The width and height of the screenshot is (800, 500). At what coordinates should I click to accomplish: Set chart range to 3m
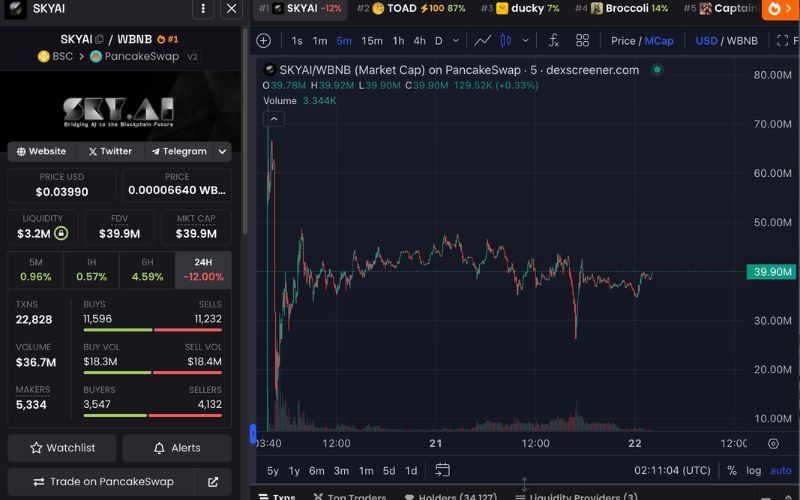tap(341, 471)
